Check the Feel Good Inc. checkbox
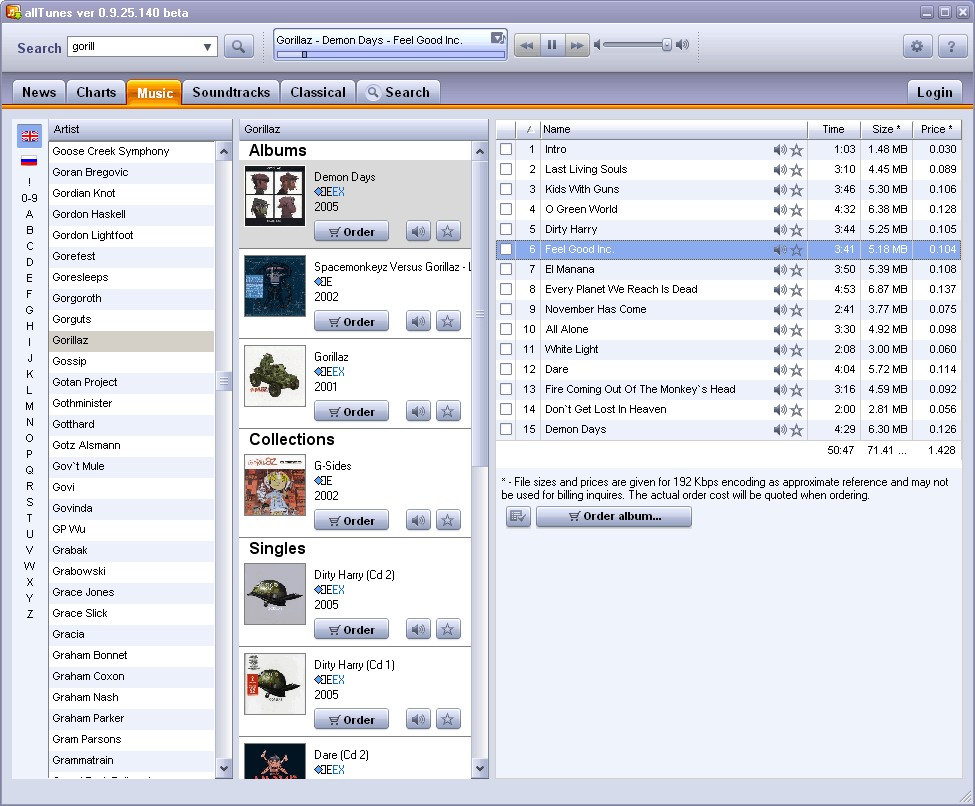This screenshot has width=975, height=806. 506,249
